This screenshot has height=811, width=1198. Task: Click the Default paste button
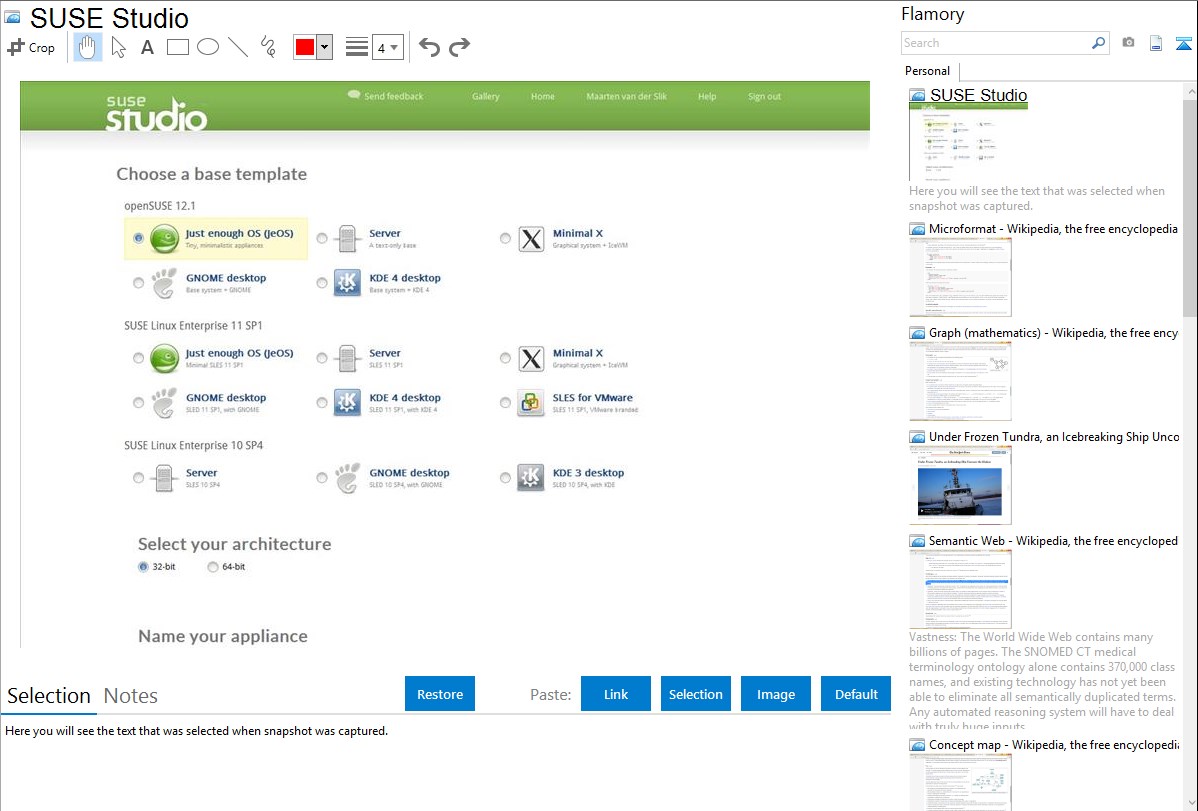(856, 694)
